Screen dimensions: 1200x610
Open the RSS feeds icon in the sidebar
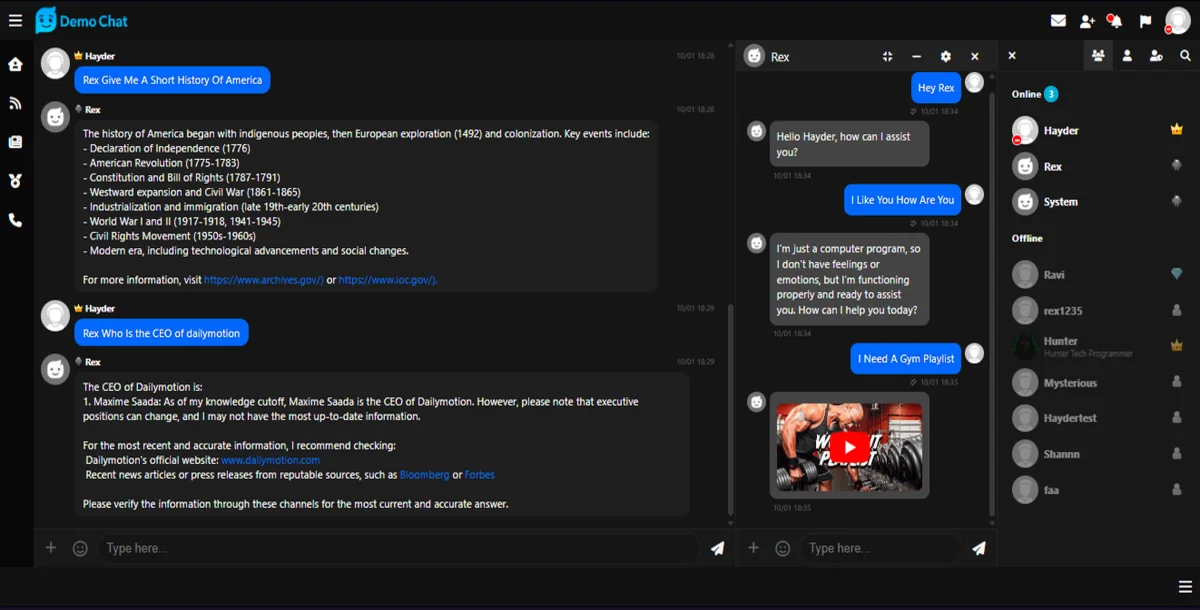click(14, 103)
